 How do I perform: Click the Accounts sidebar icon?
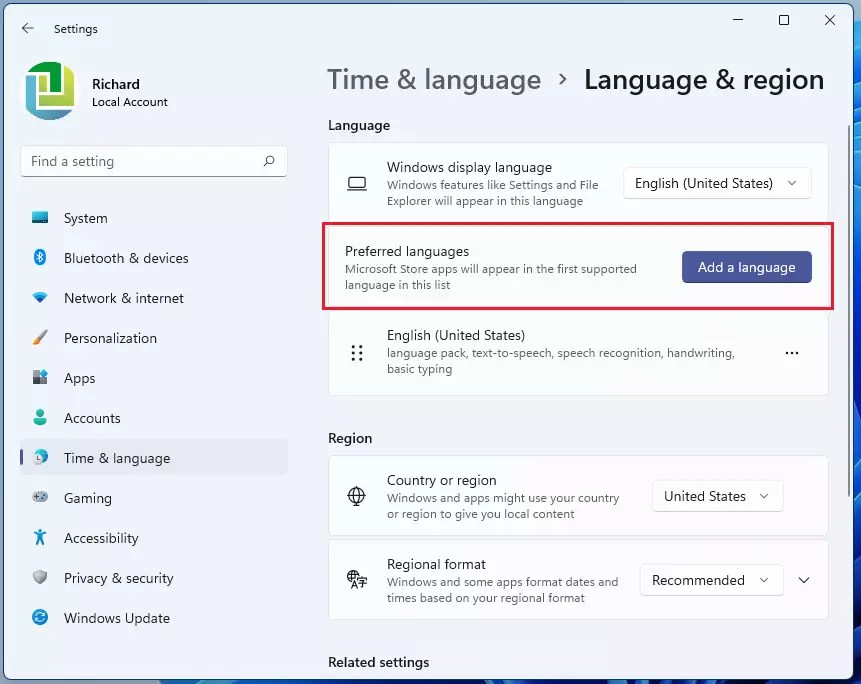point(40,418)
